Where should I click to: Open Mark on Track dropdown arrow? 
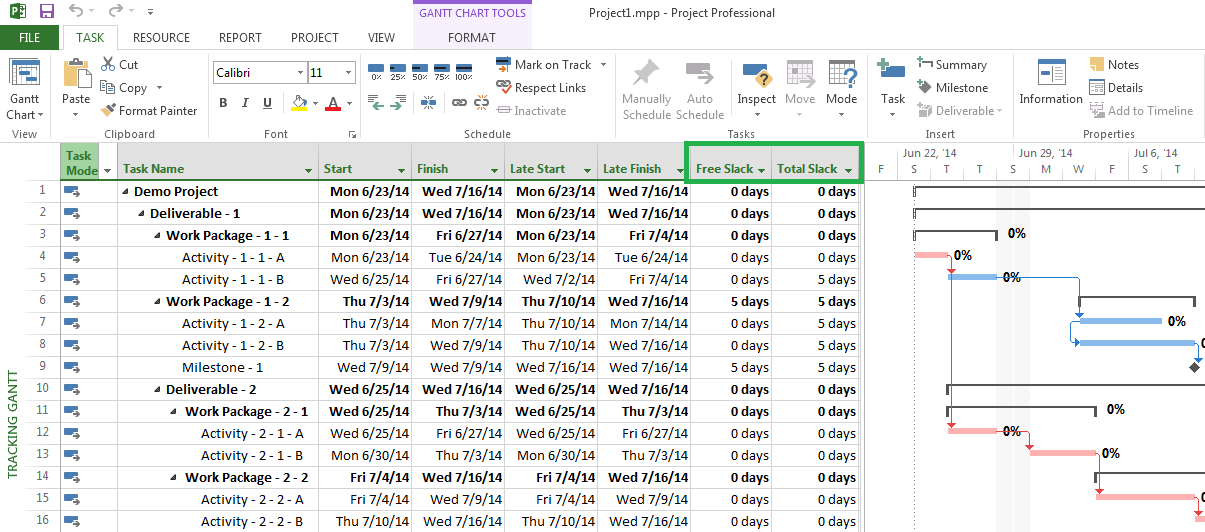click(x=603, y=65)
